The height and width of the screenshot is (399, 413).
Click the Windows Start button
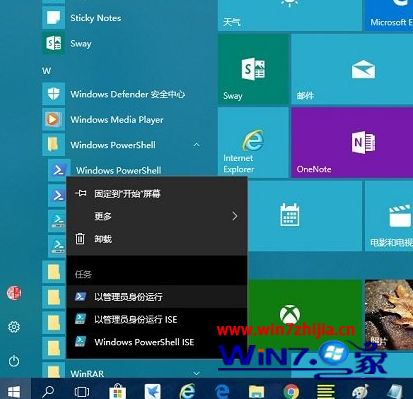point(14,392)
